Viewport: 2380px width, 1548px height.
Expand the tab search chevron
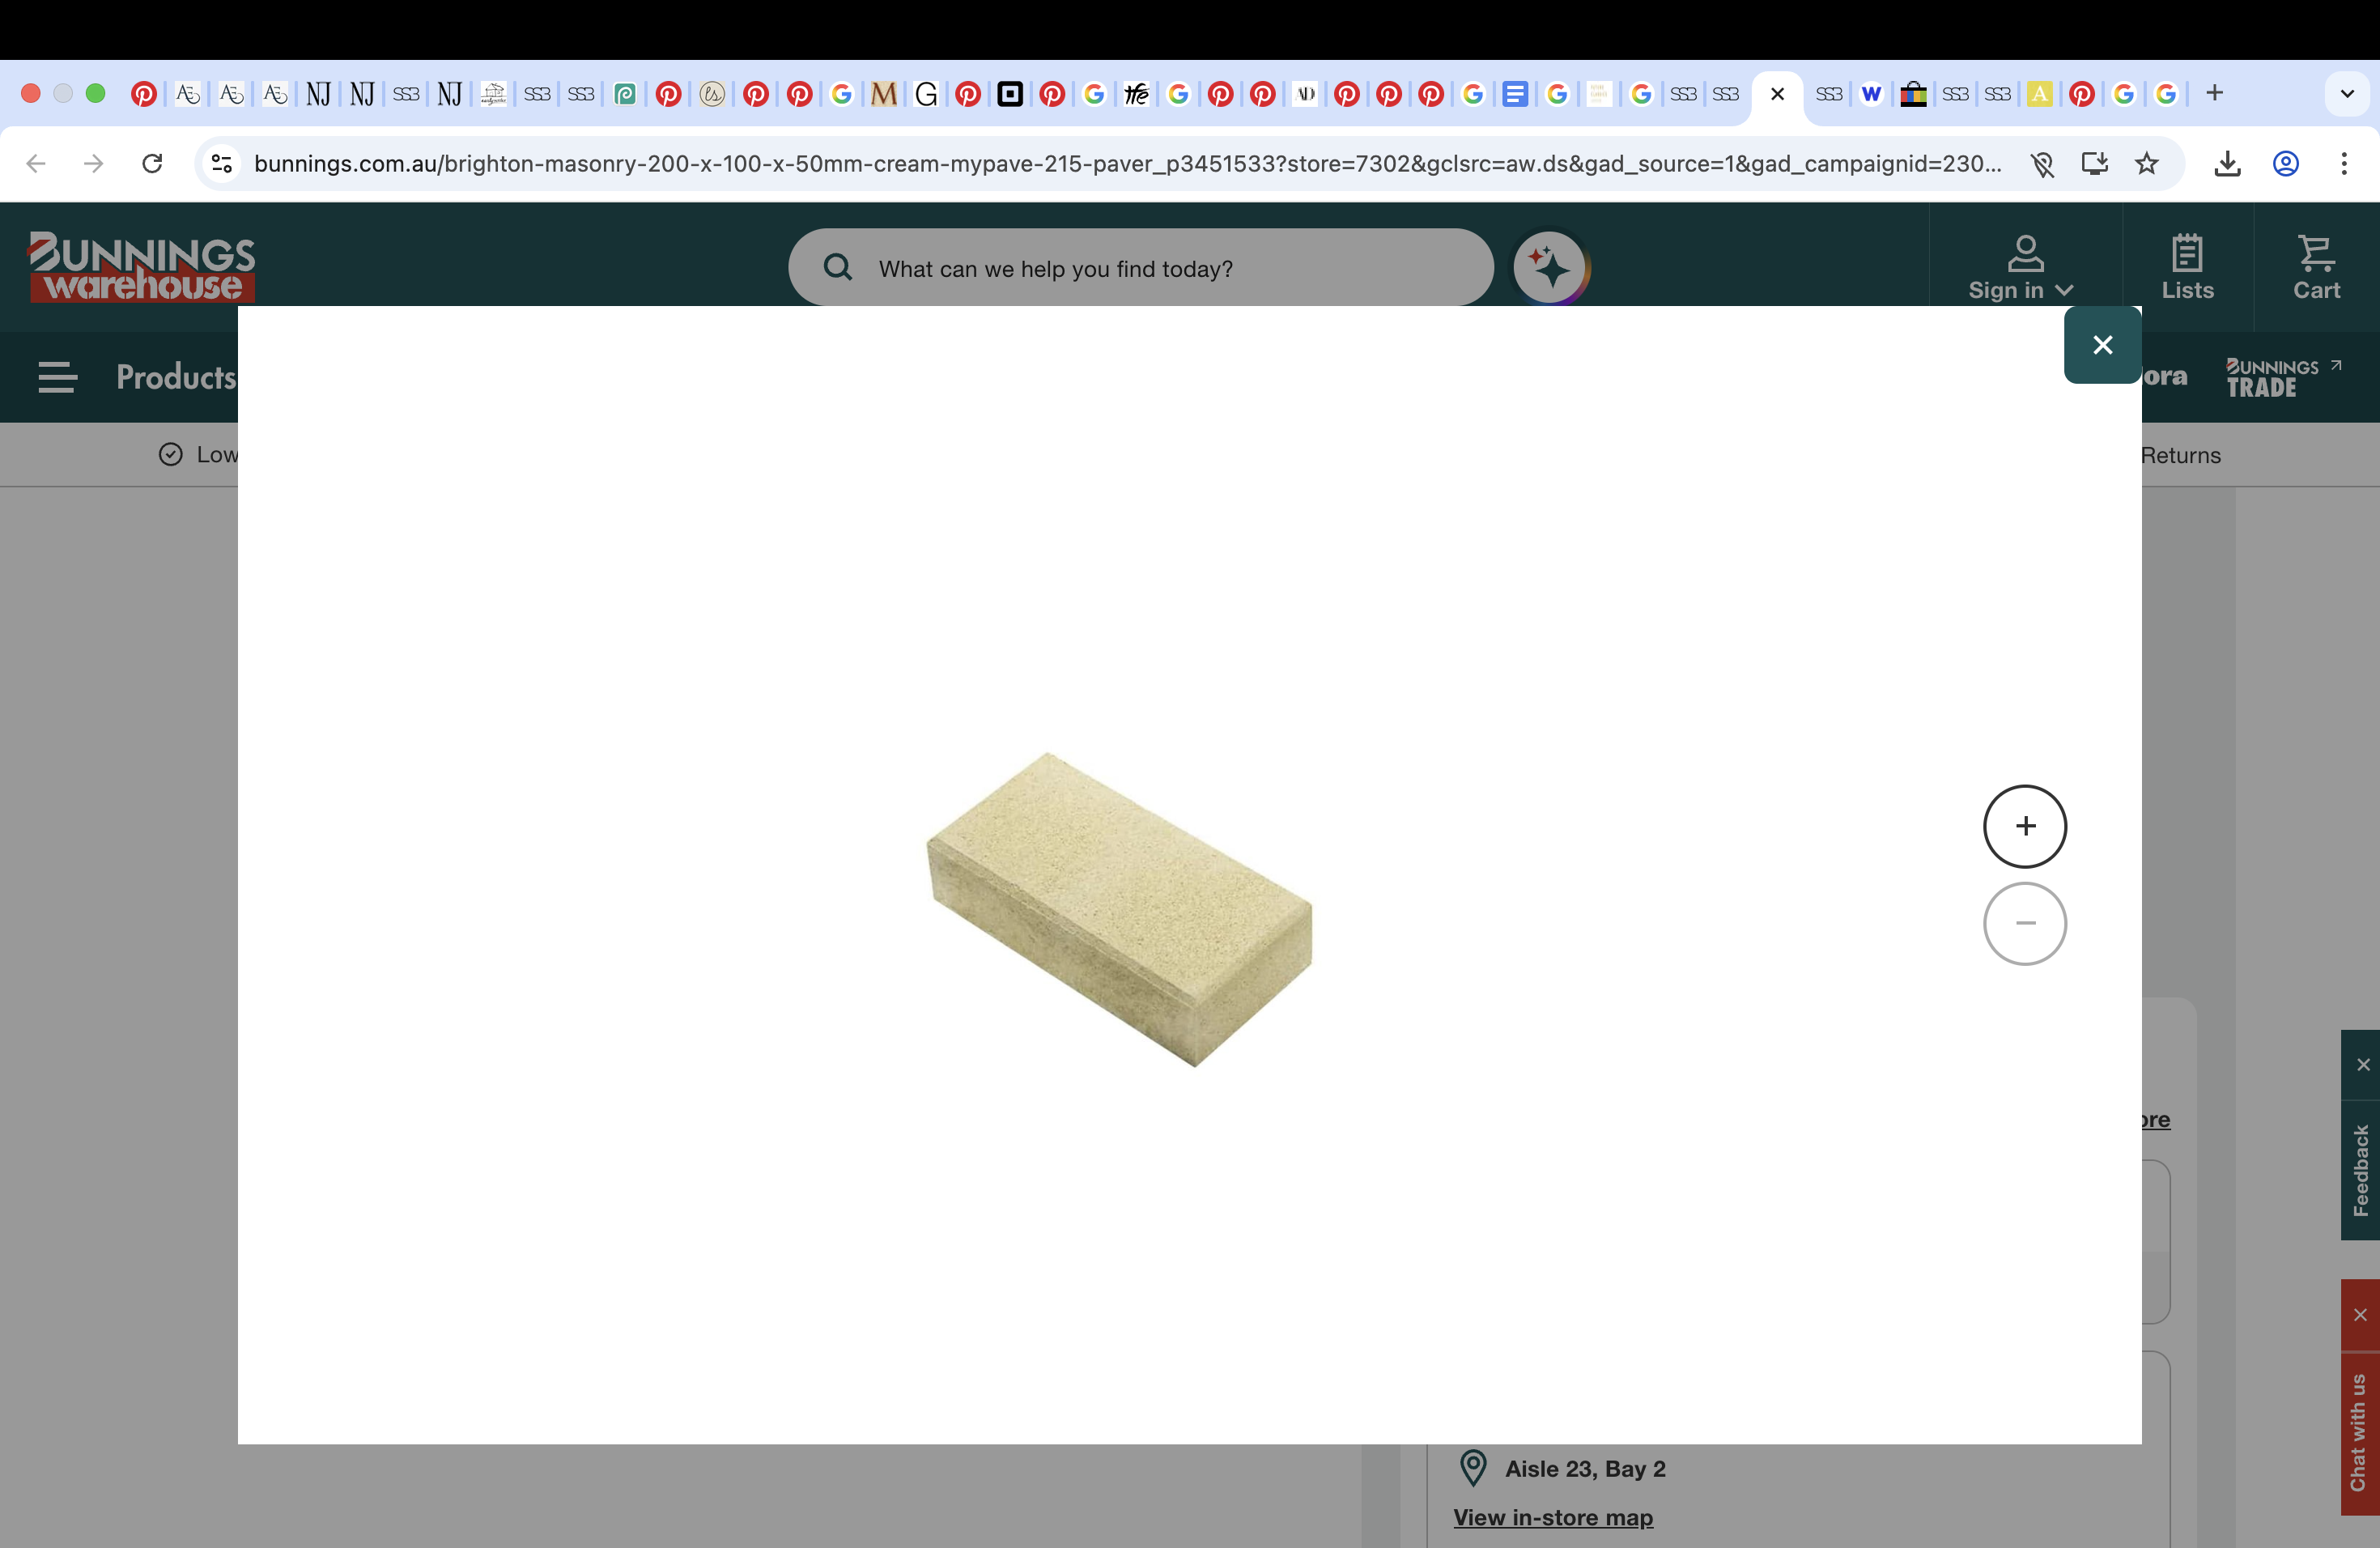2346,94
